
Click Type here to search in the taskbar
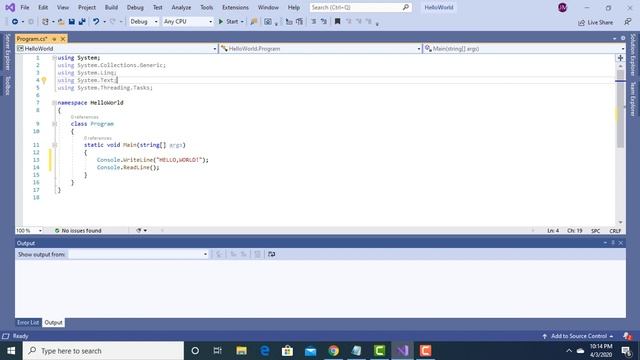pyautogui.click(x=103, y=351)
